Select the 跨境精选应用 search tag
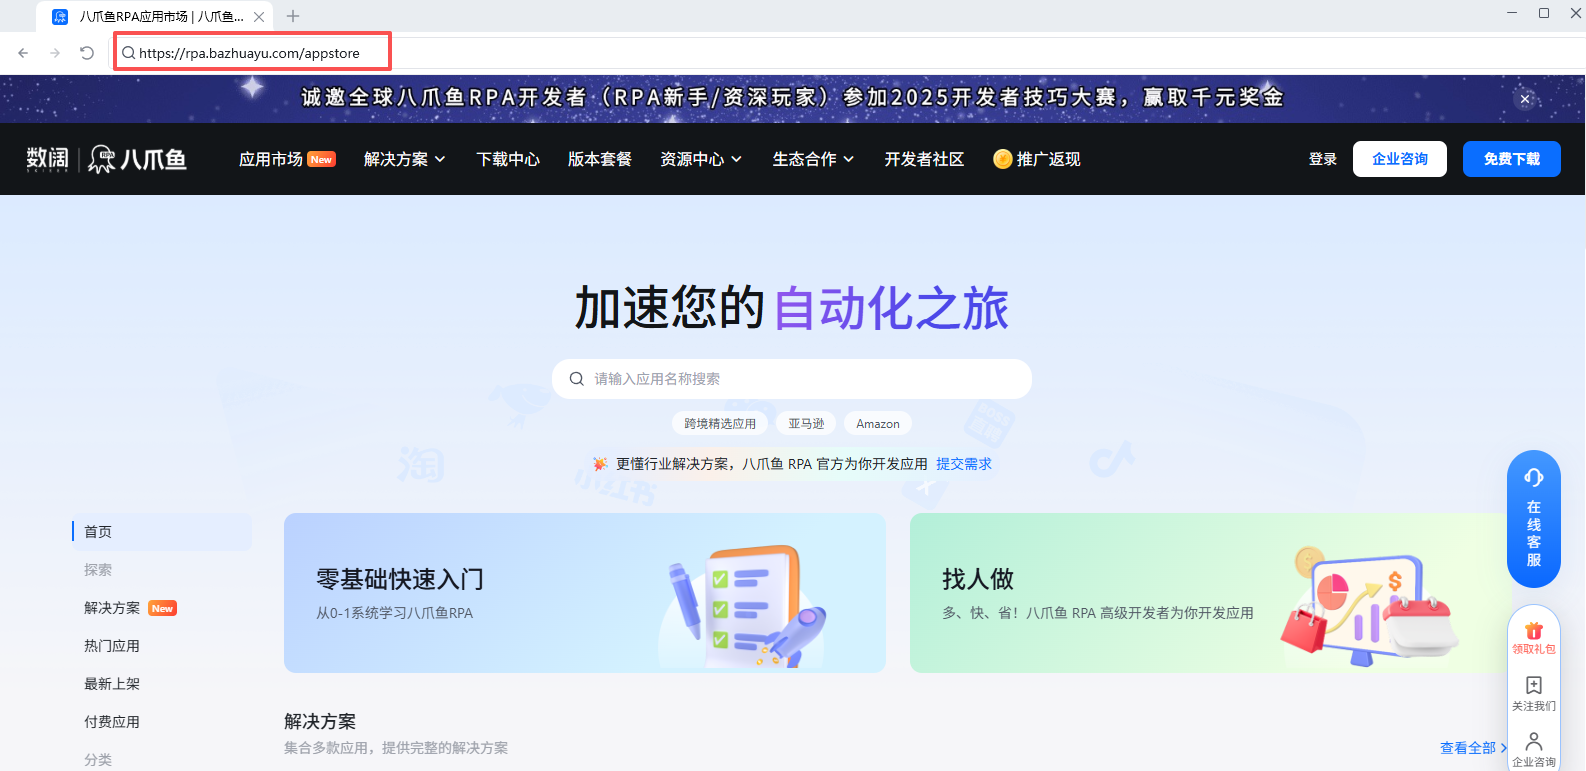Screen dimensions: 1586x771 720,424
